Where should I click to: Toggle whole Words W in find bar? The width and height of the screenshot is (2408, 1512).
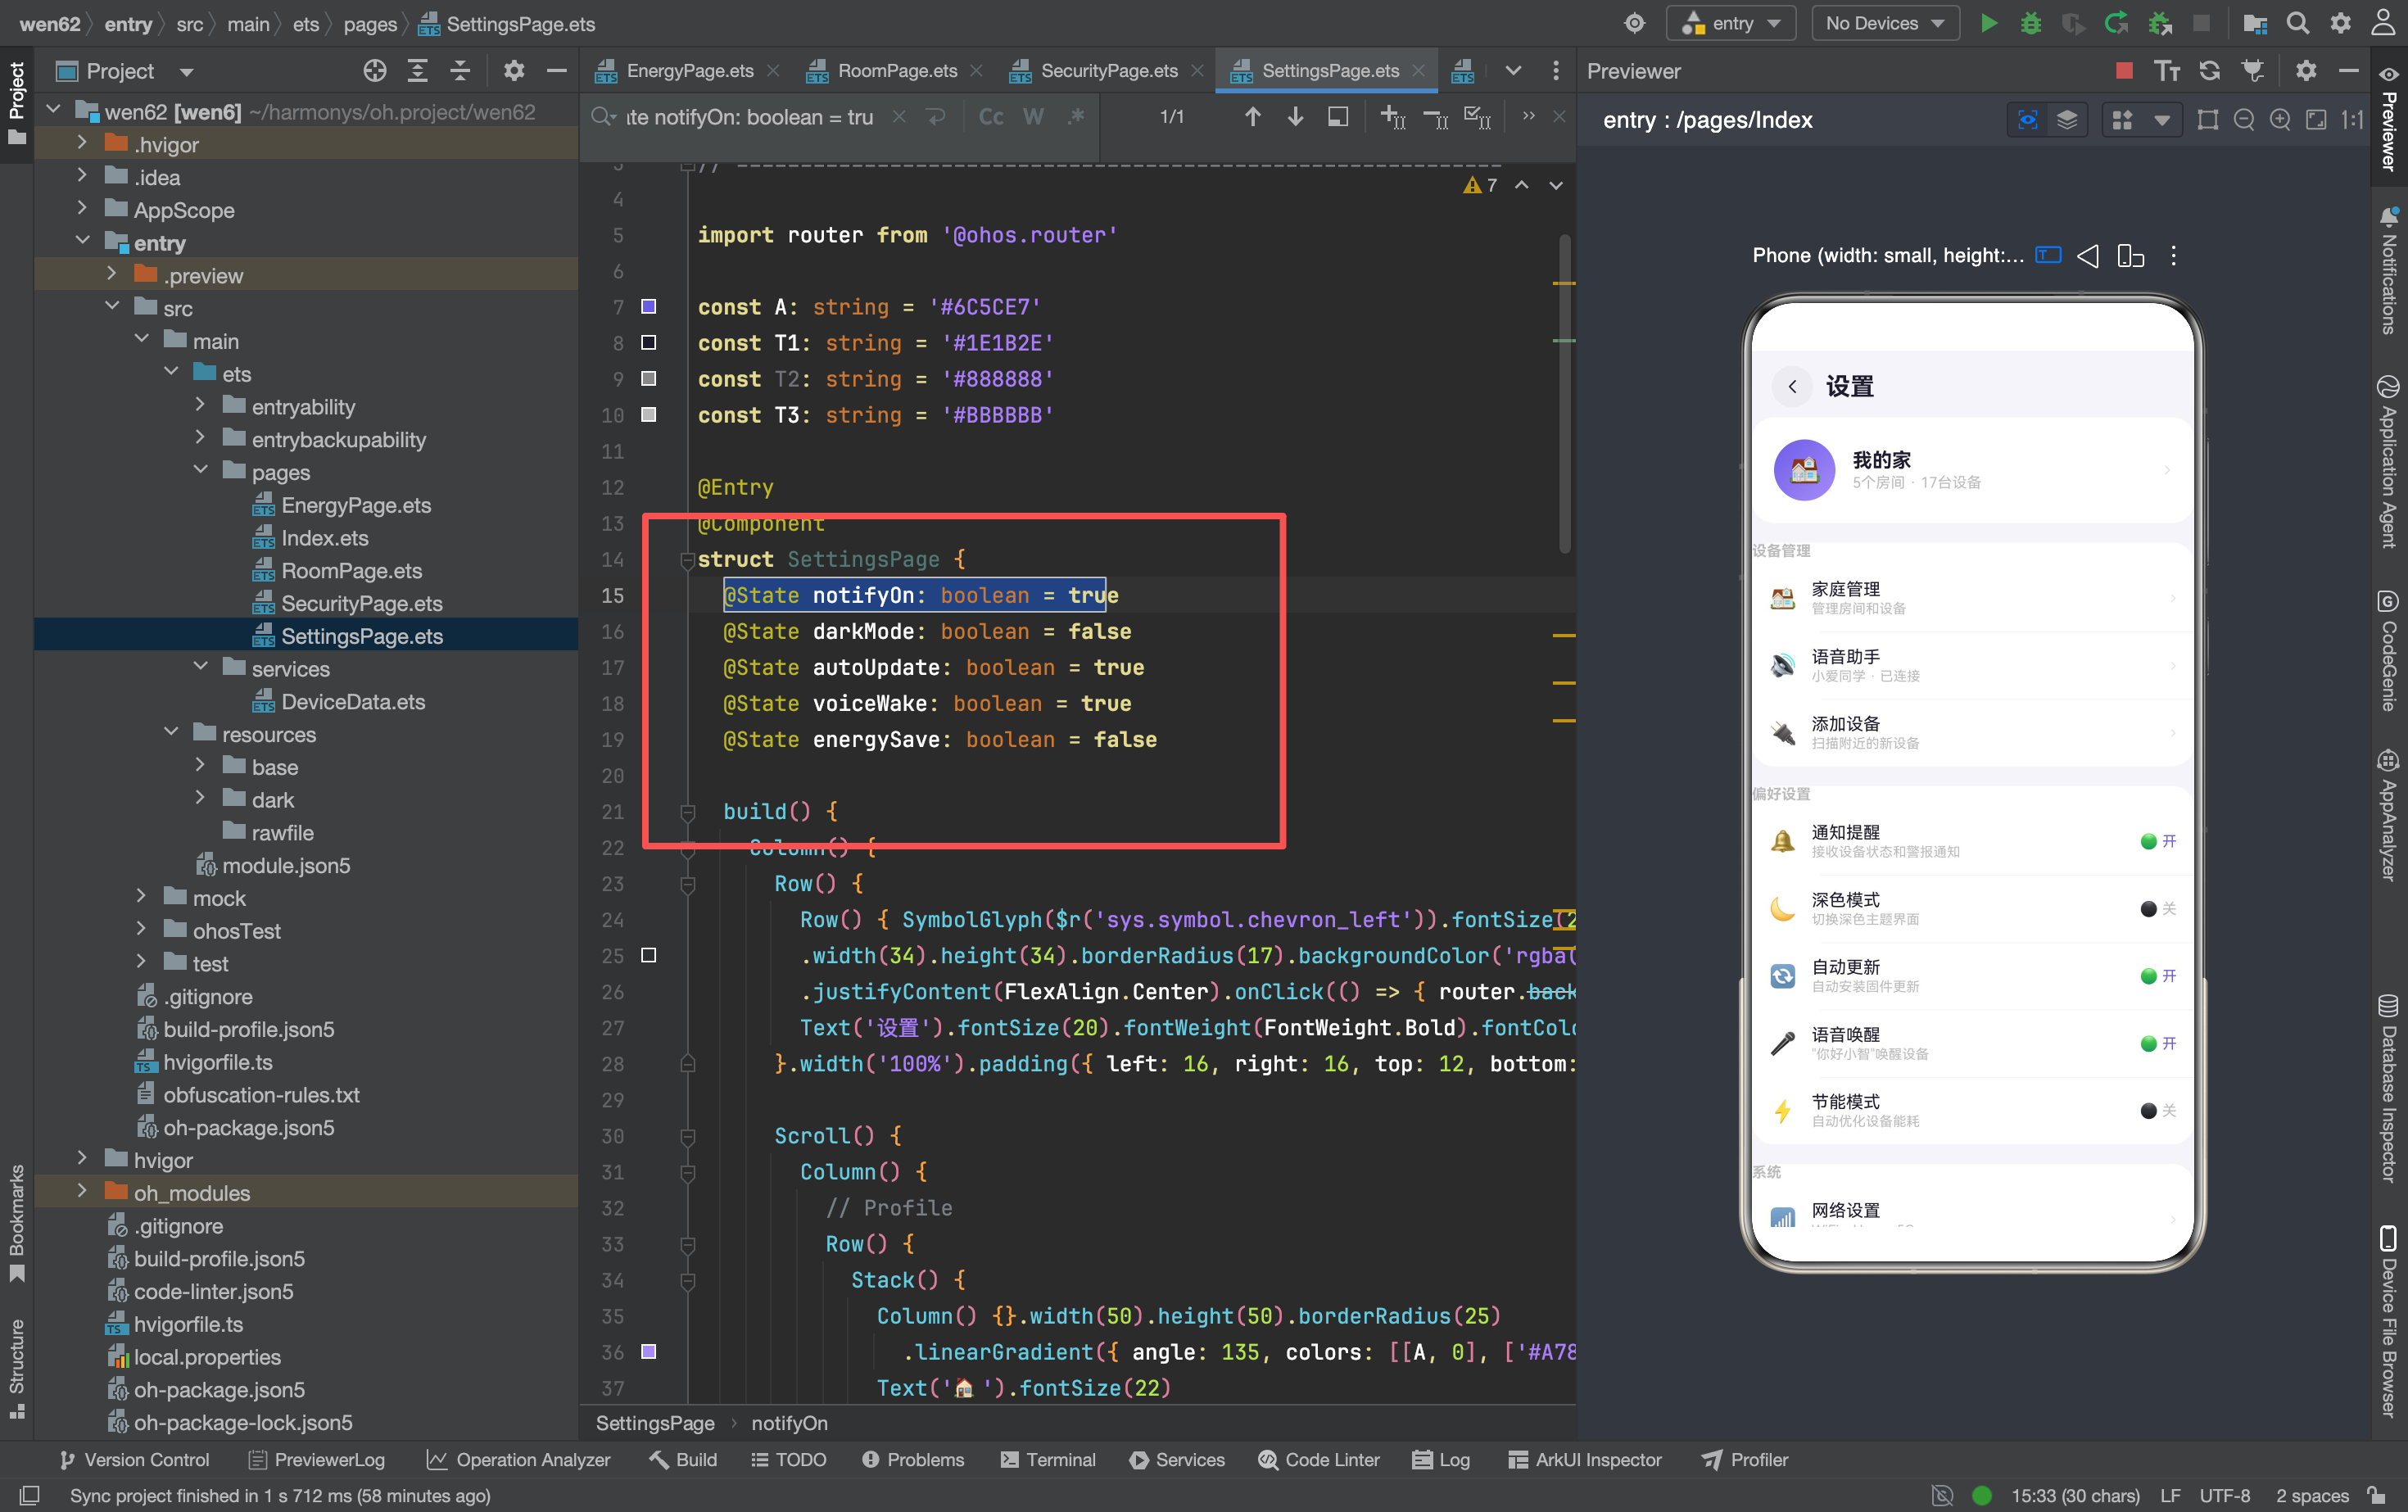(x=1034, y=117)
